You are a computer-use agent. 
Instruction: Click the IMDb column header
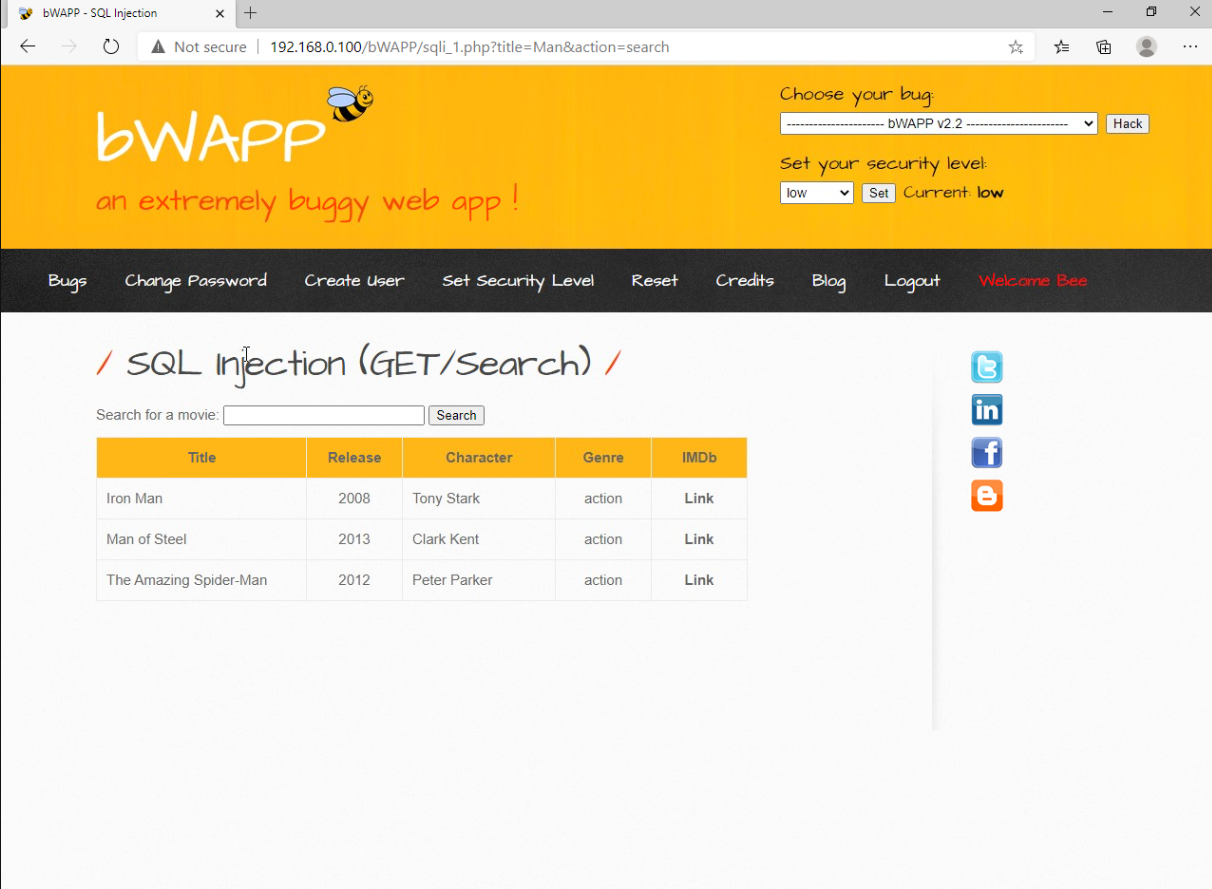point(699,457)
